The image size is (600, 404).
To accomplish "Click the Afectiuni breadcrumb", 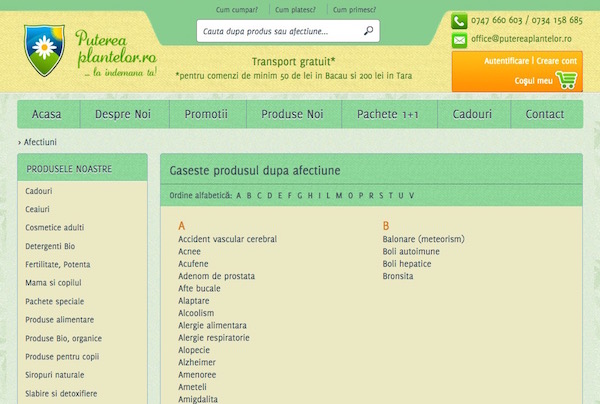I will [x=40, y=142].
